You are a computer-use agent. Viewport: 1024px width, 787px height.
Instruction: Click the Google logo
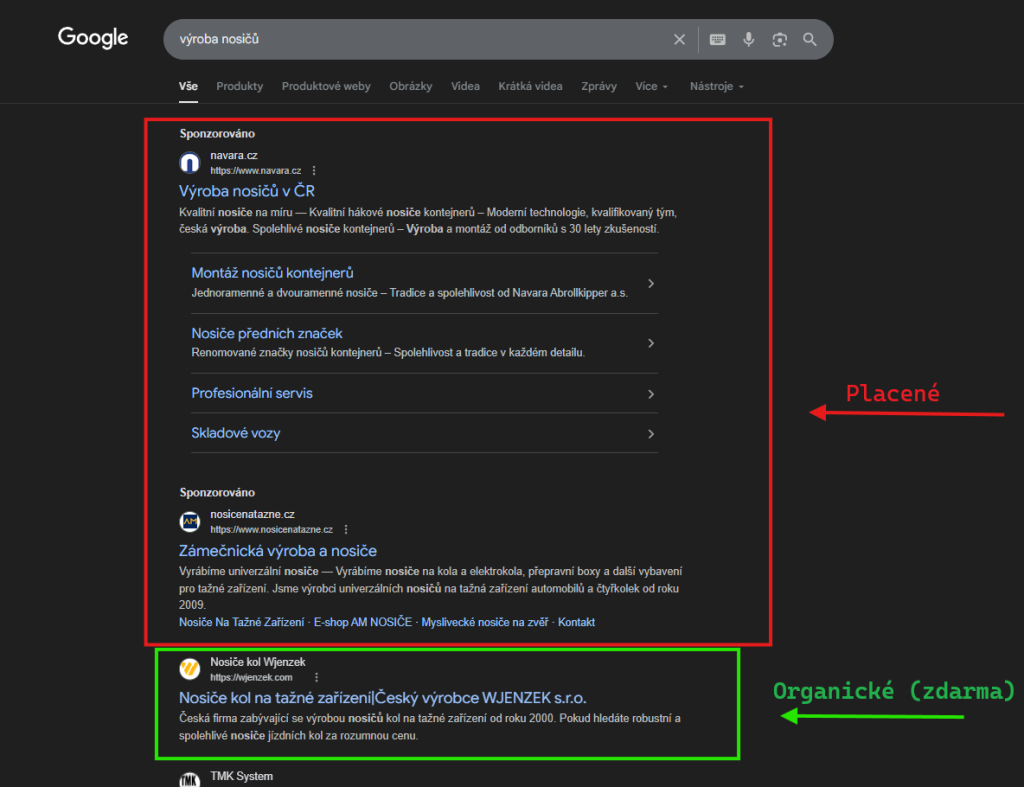(93, 38)
